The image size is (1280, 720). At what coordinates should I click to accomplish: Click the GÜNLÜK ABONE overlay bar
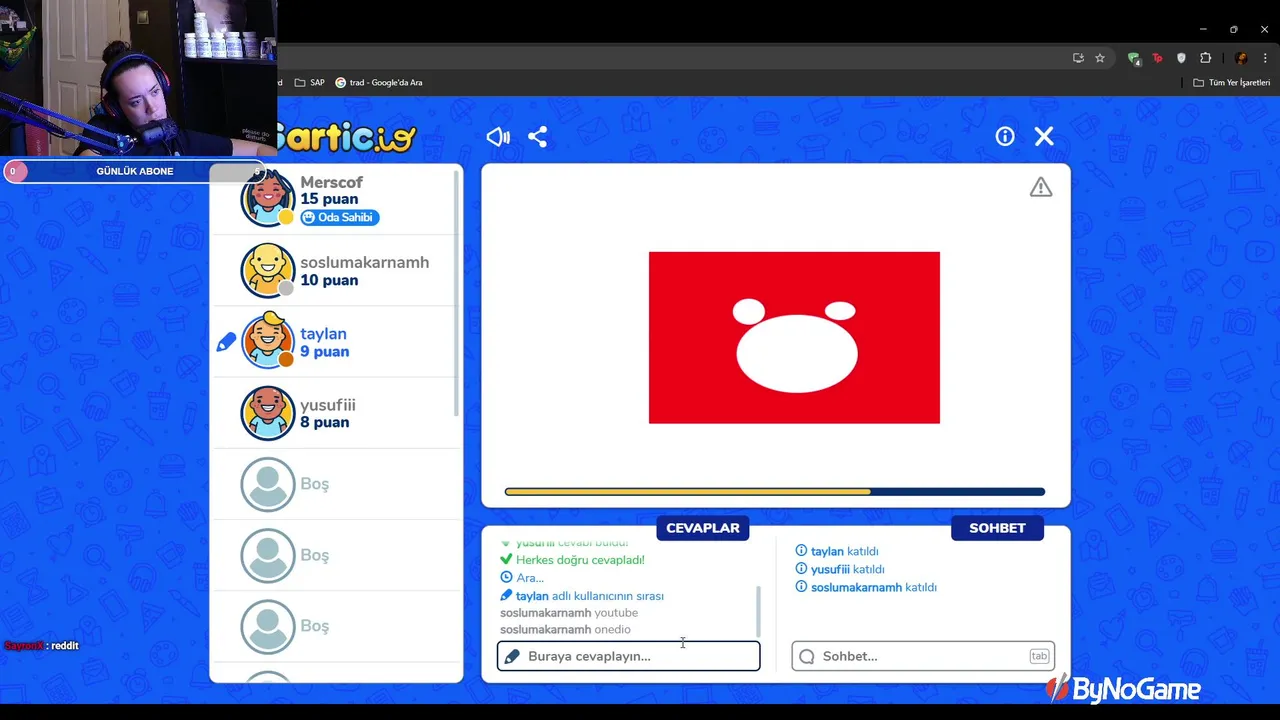(x=135, y=171)
